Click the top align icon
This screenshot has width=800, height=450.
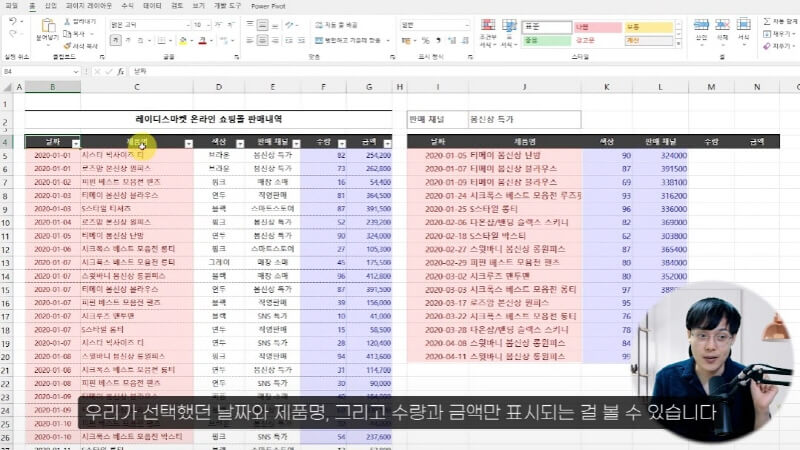(250, 24)
